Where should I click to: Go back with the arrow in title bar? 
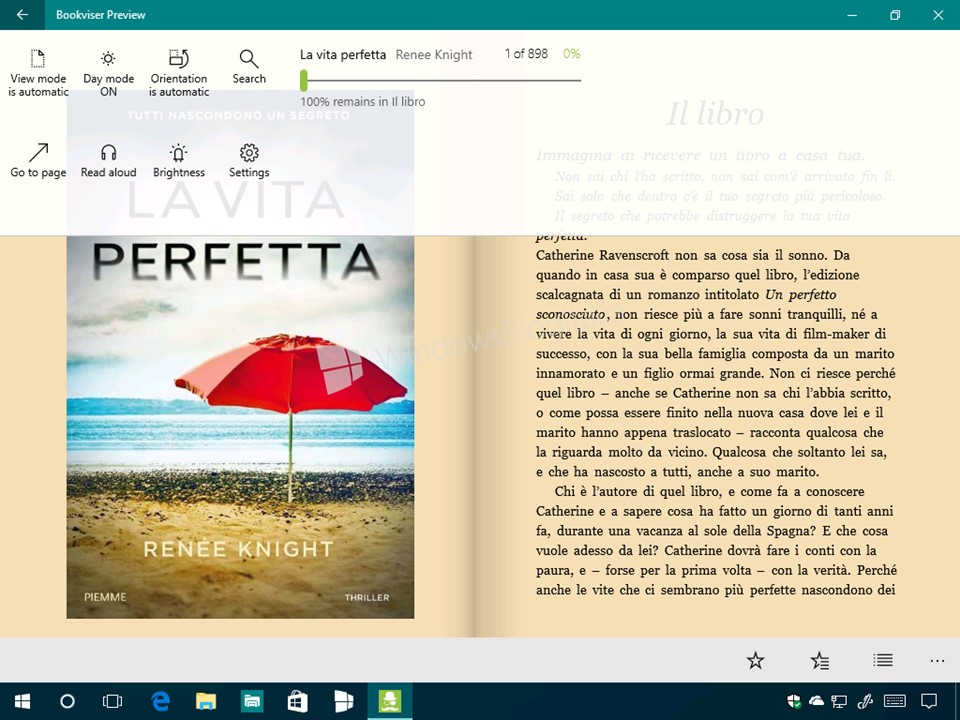[x=22, y=15]
